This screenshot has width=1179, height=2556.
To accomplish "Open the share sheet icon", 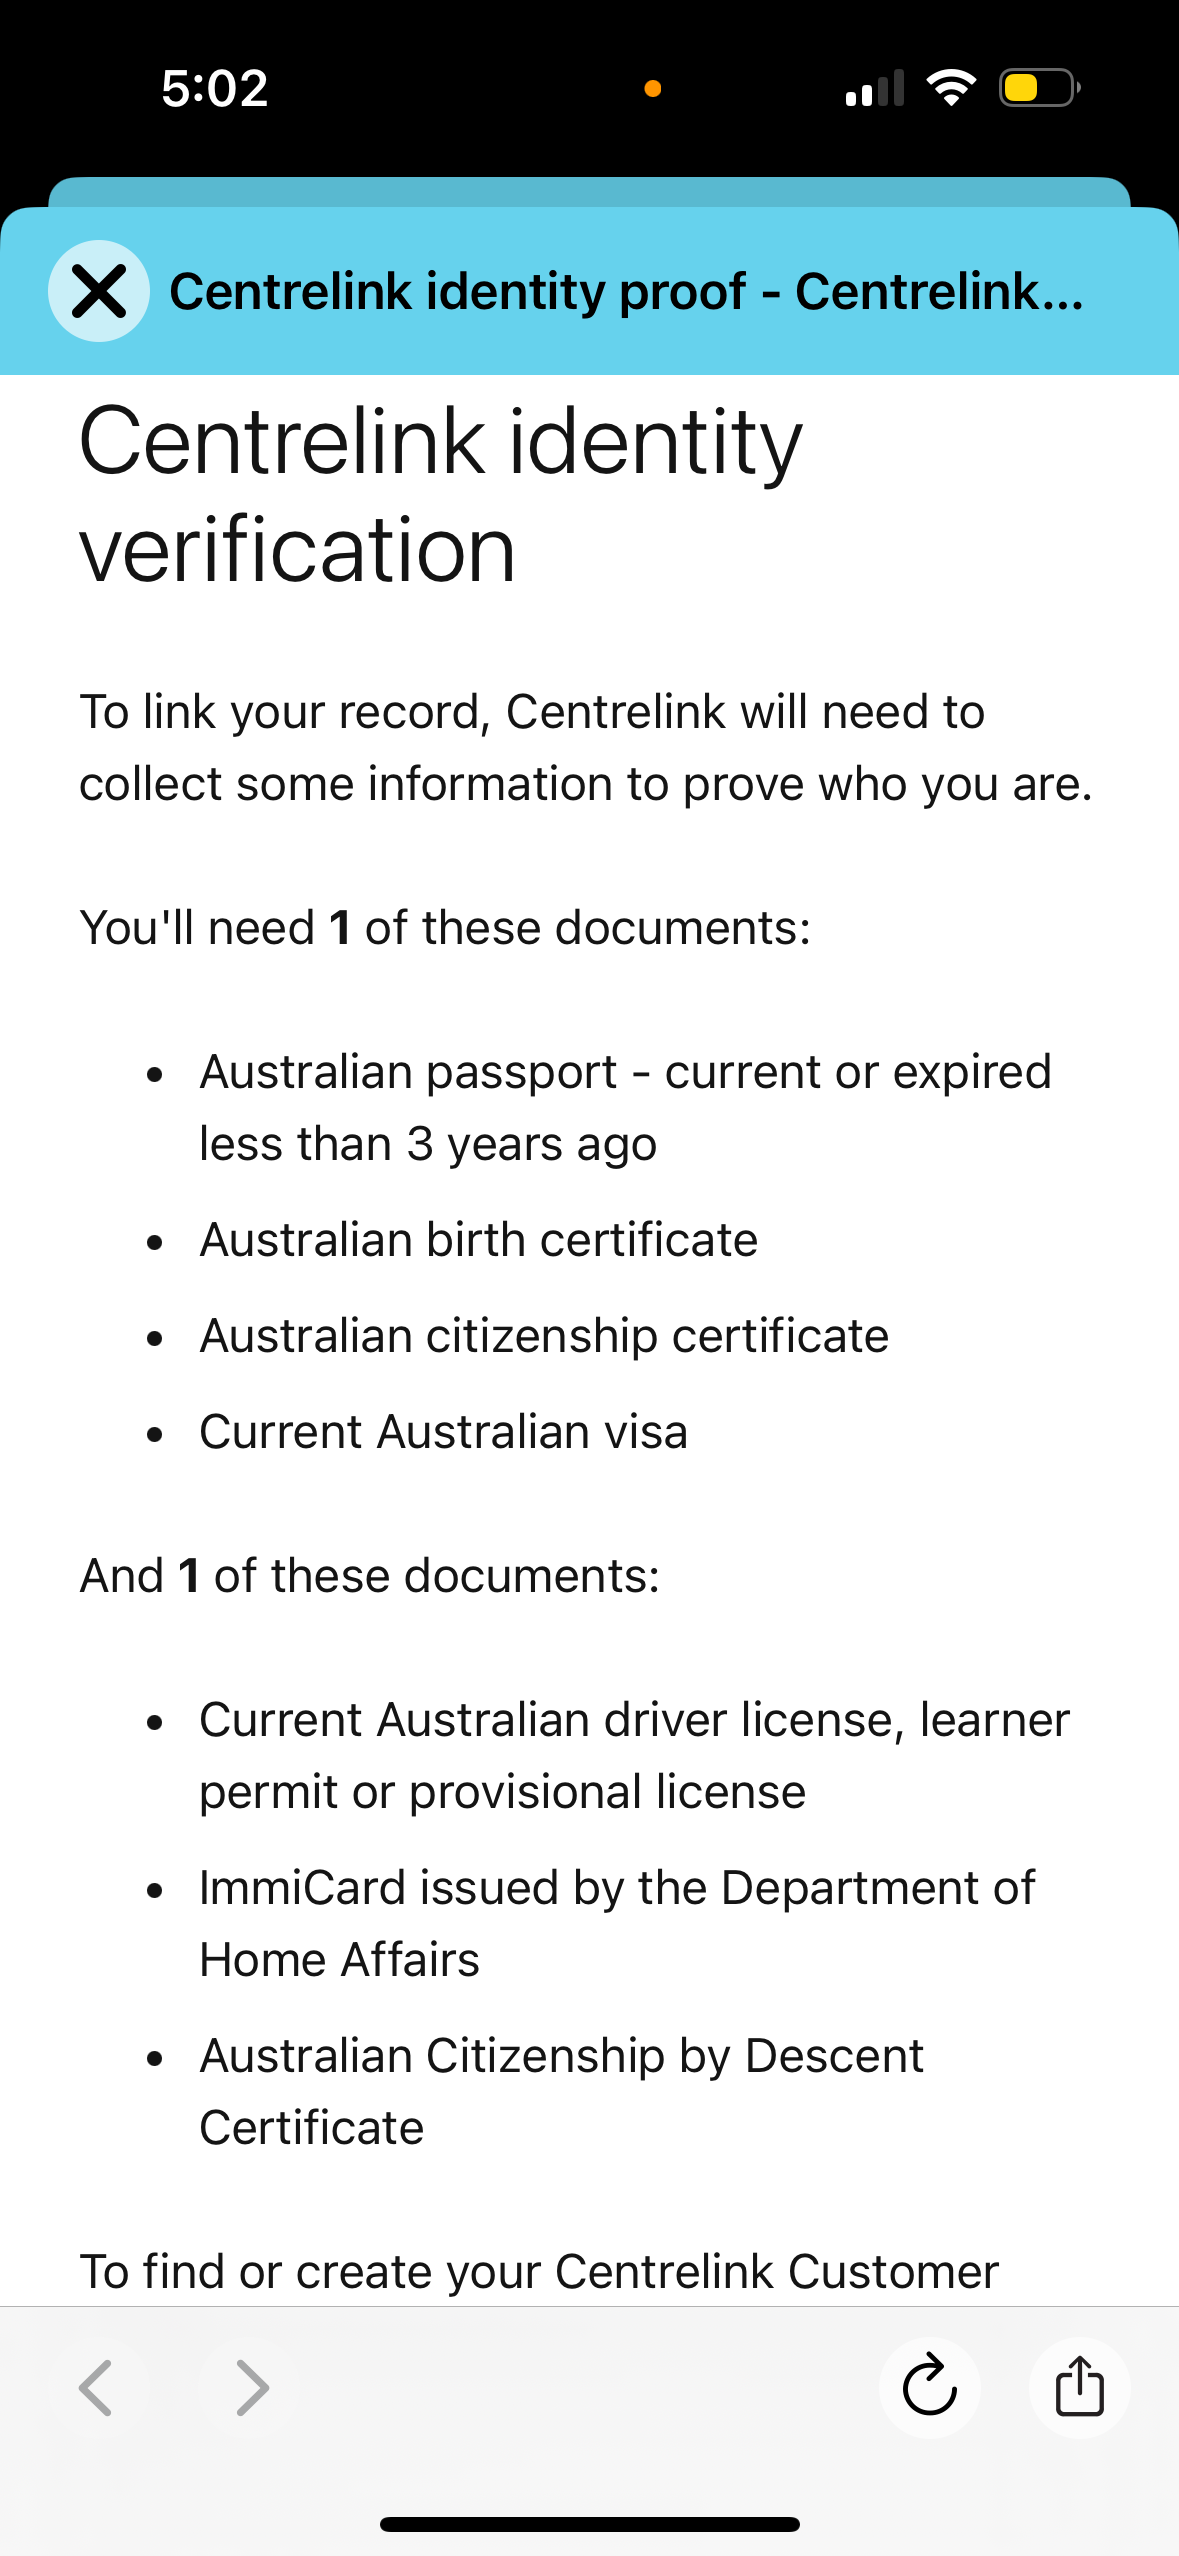I will 1080,2387.
